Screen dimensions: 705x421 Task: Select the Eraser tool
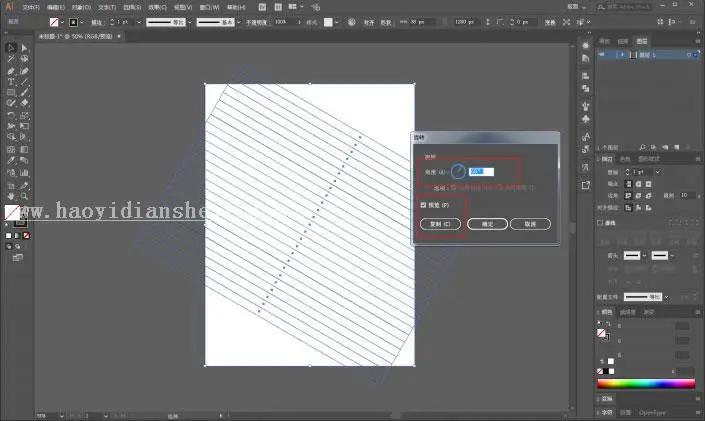(x=24, y=103)
